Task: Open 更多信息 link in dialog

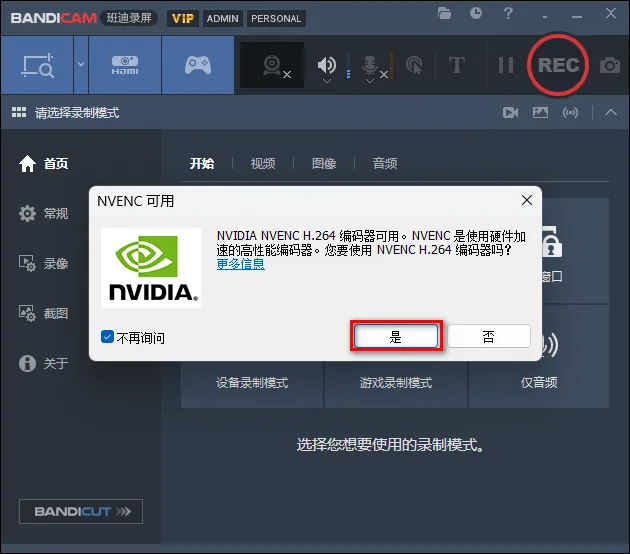Action: 241,264
